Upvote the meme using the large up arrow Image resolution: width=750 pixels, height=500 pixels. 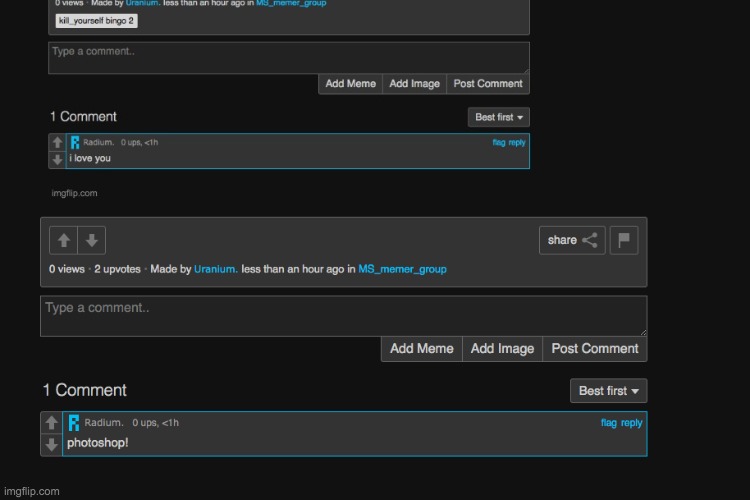tap(64, 240)
